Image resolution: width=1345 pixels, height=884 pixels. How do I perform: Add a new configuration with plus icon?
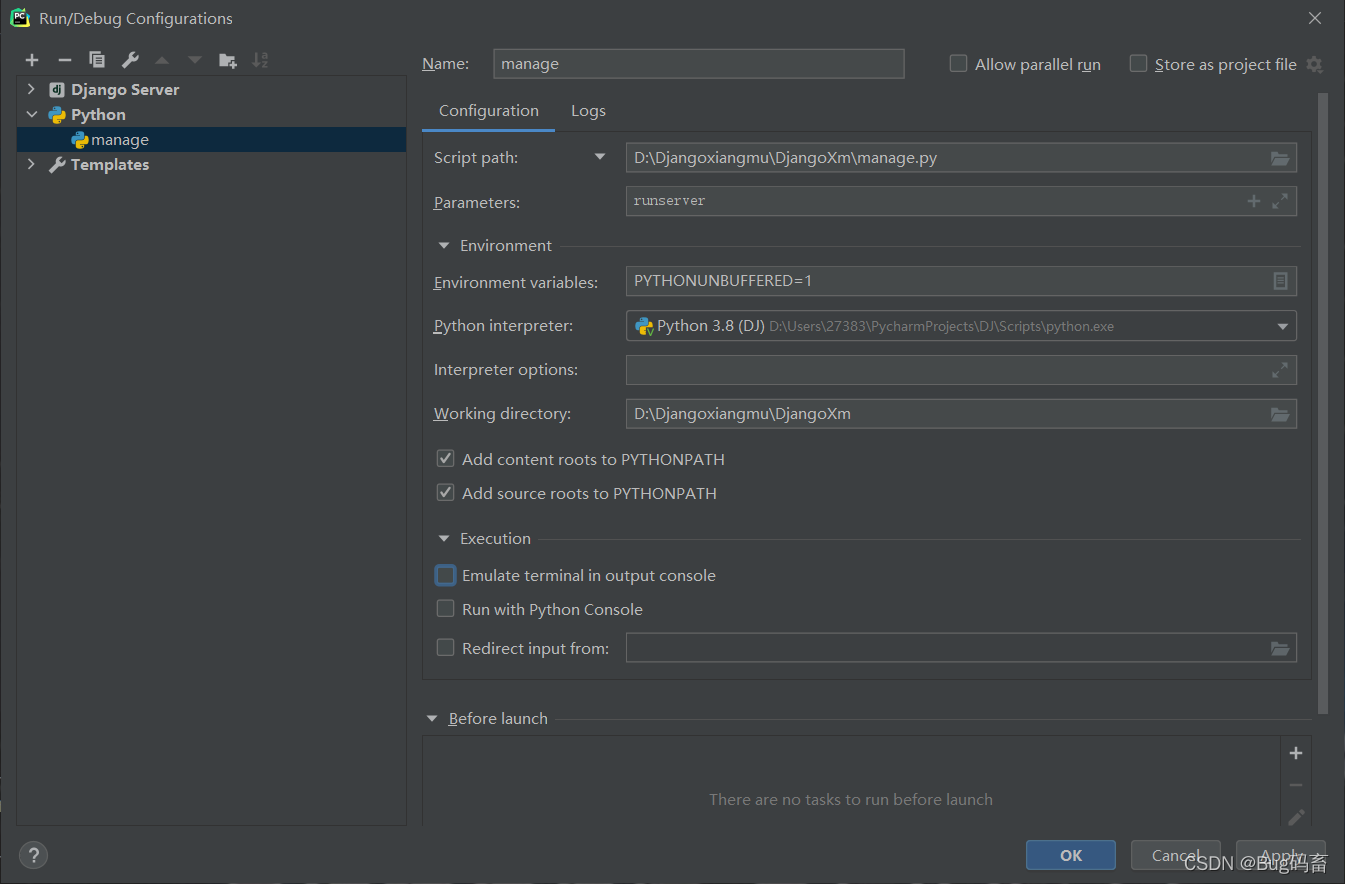point(32,60)
